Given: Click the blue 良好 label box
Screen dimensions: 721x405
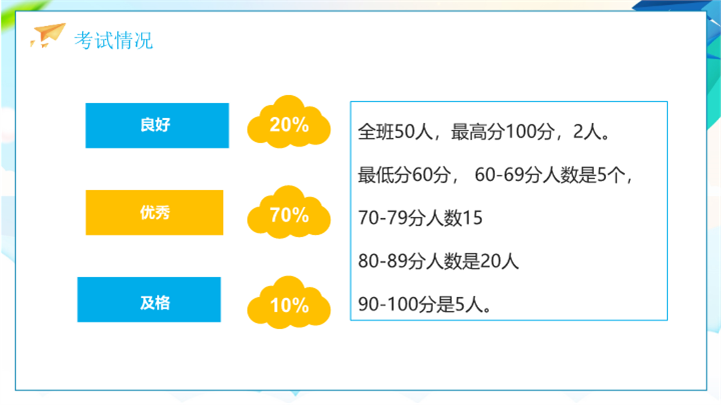Looking at the screenshot, I should pos(157,125).
